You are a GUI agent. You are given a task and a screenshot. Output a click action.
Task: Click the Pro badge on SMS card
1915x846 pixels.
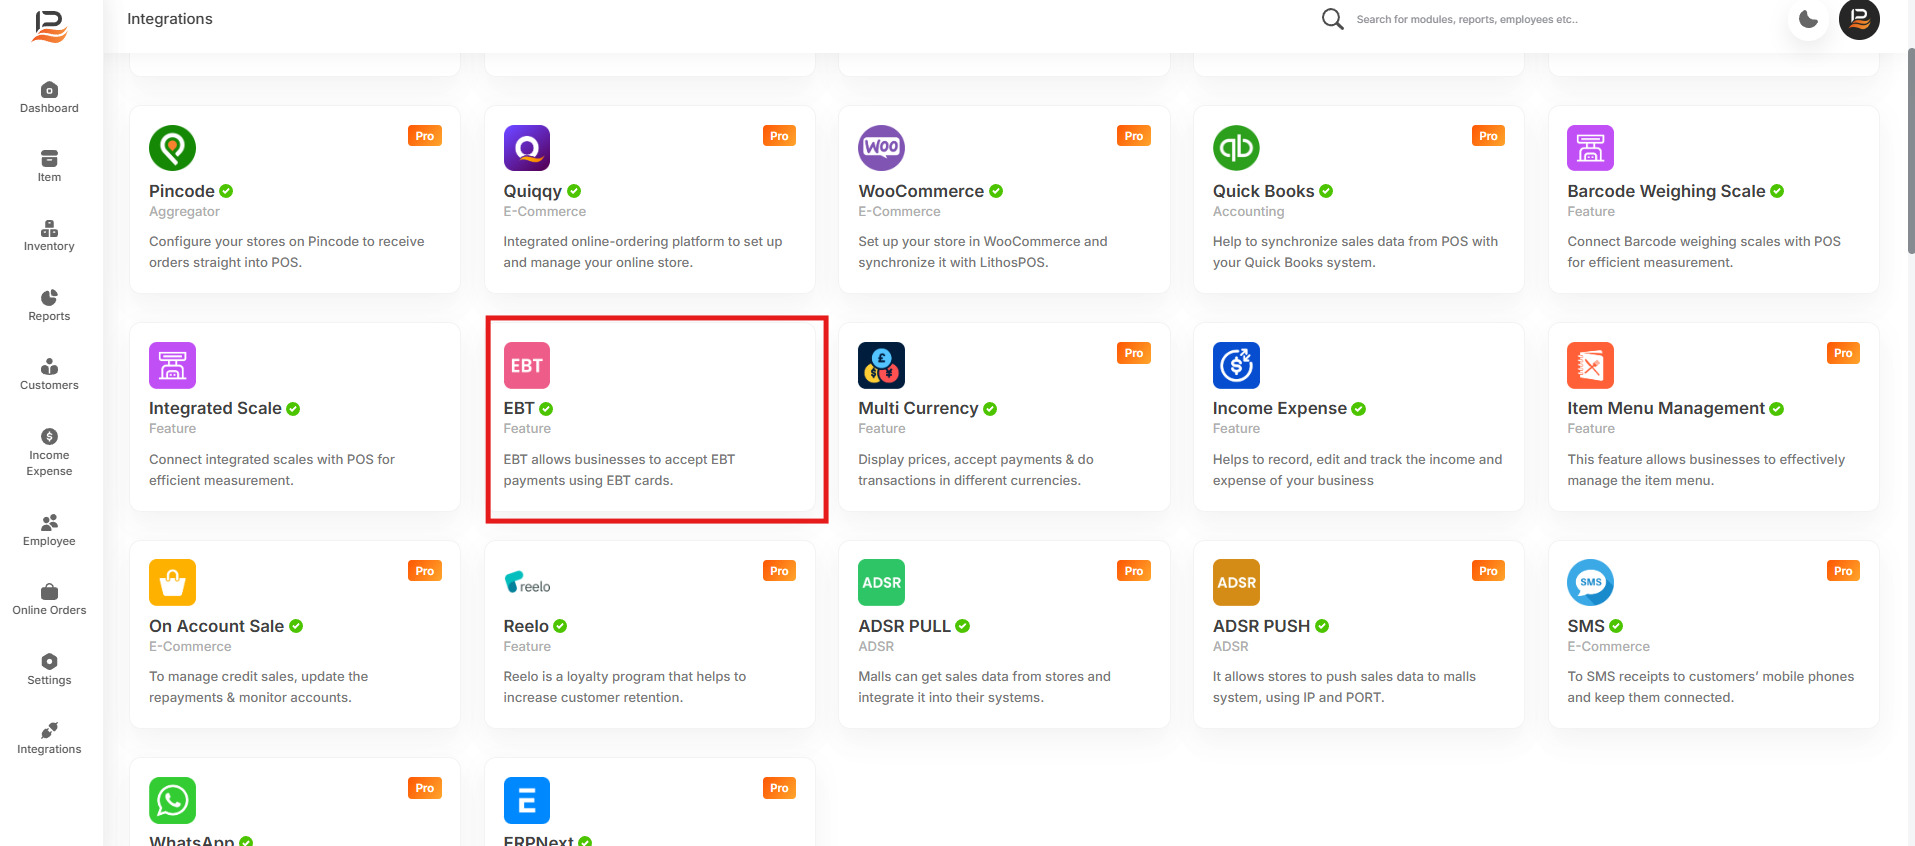[1843, 571]
